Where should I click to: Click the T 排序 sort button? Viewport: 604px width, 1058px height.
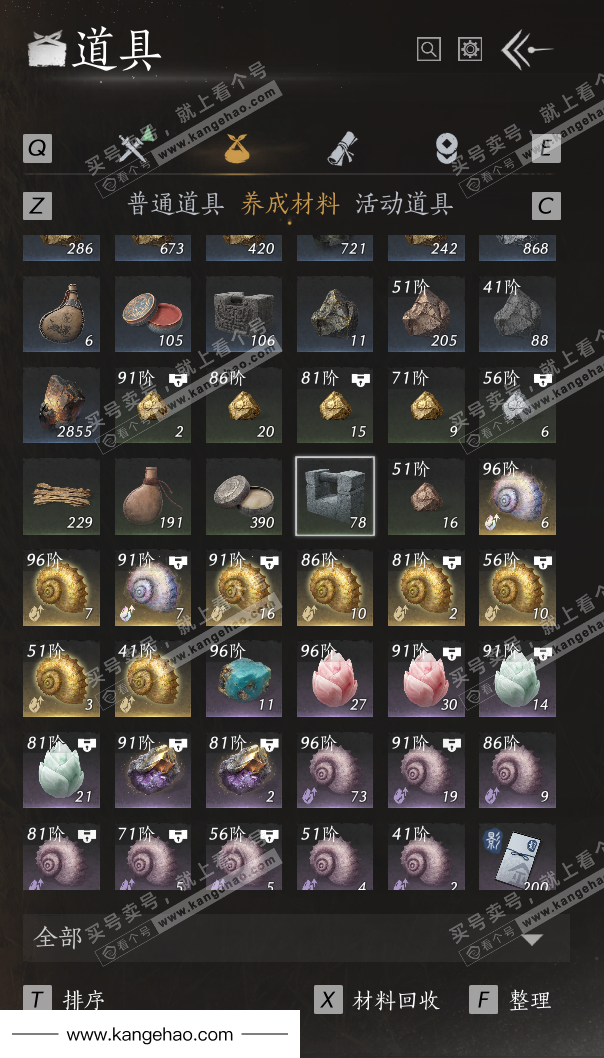(x=65, y=1000)
